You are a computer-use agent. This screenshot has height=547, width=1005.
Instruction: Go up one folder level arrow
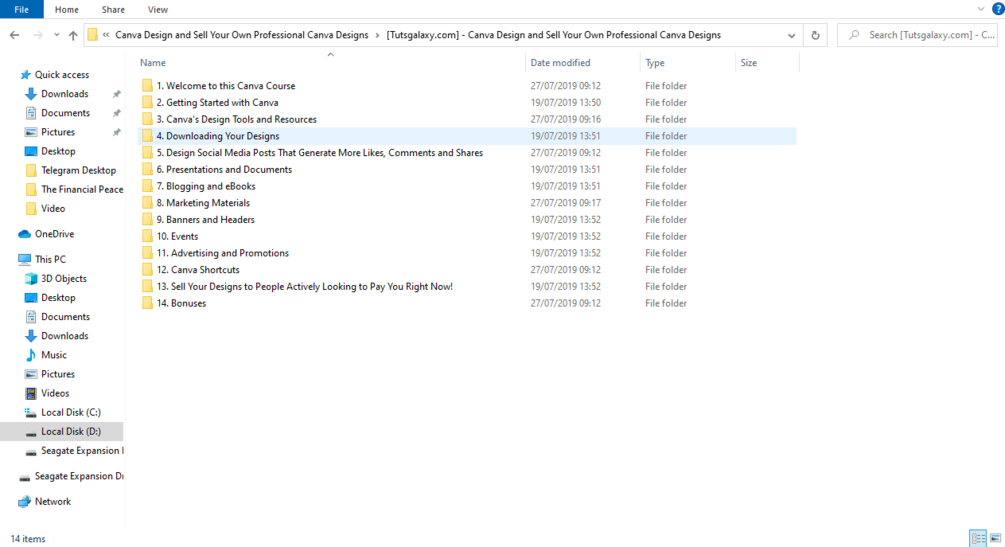73,35
